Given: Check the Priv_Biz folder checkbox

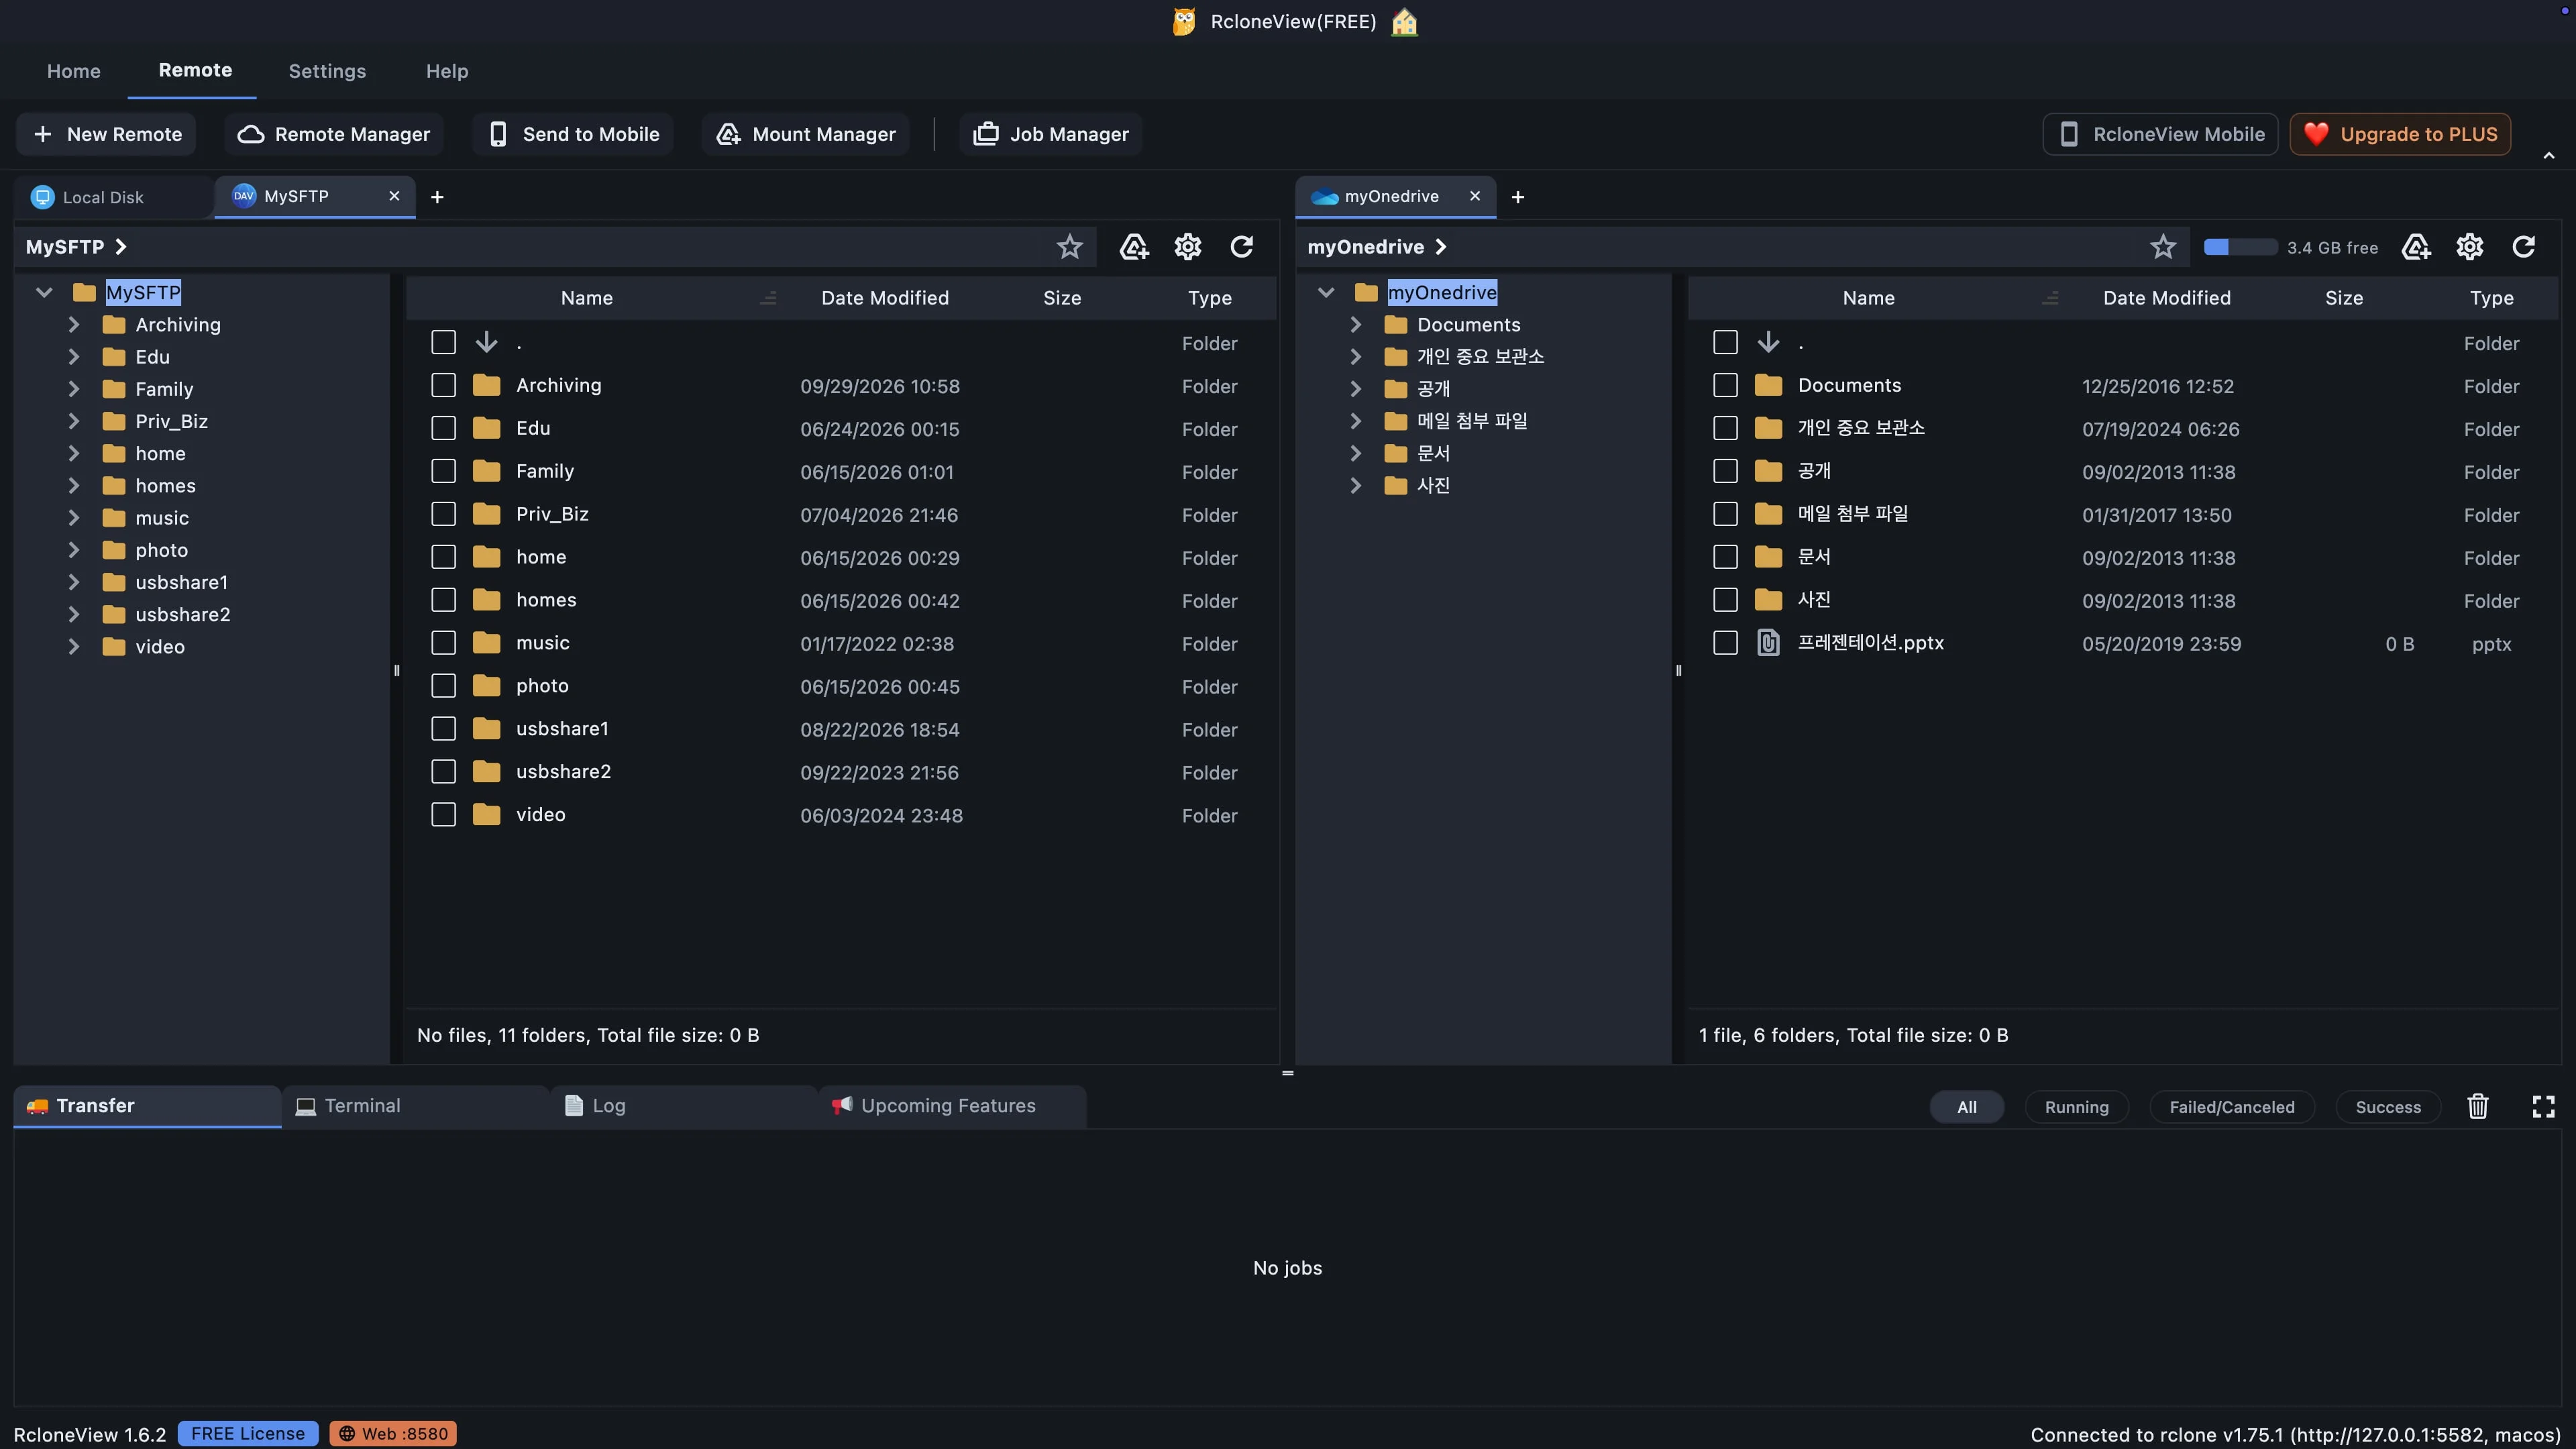Looking at the screenshot, I should click(443, 515).
